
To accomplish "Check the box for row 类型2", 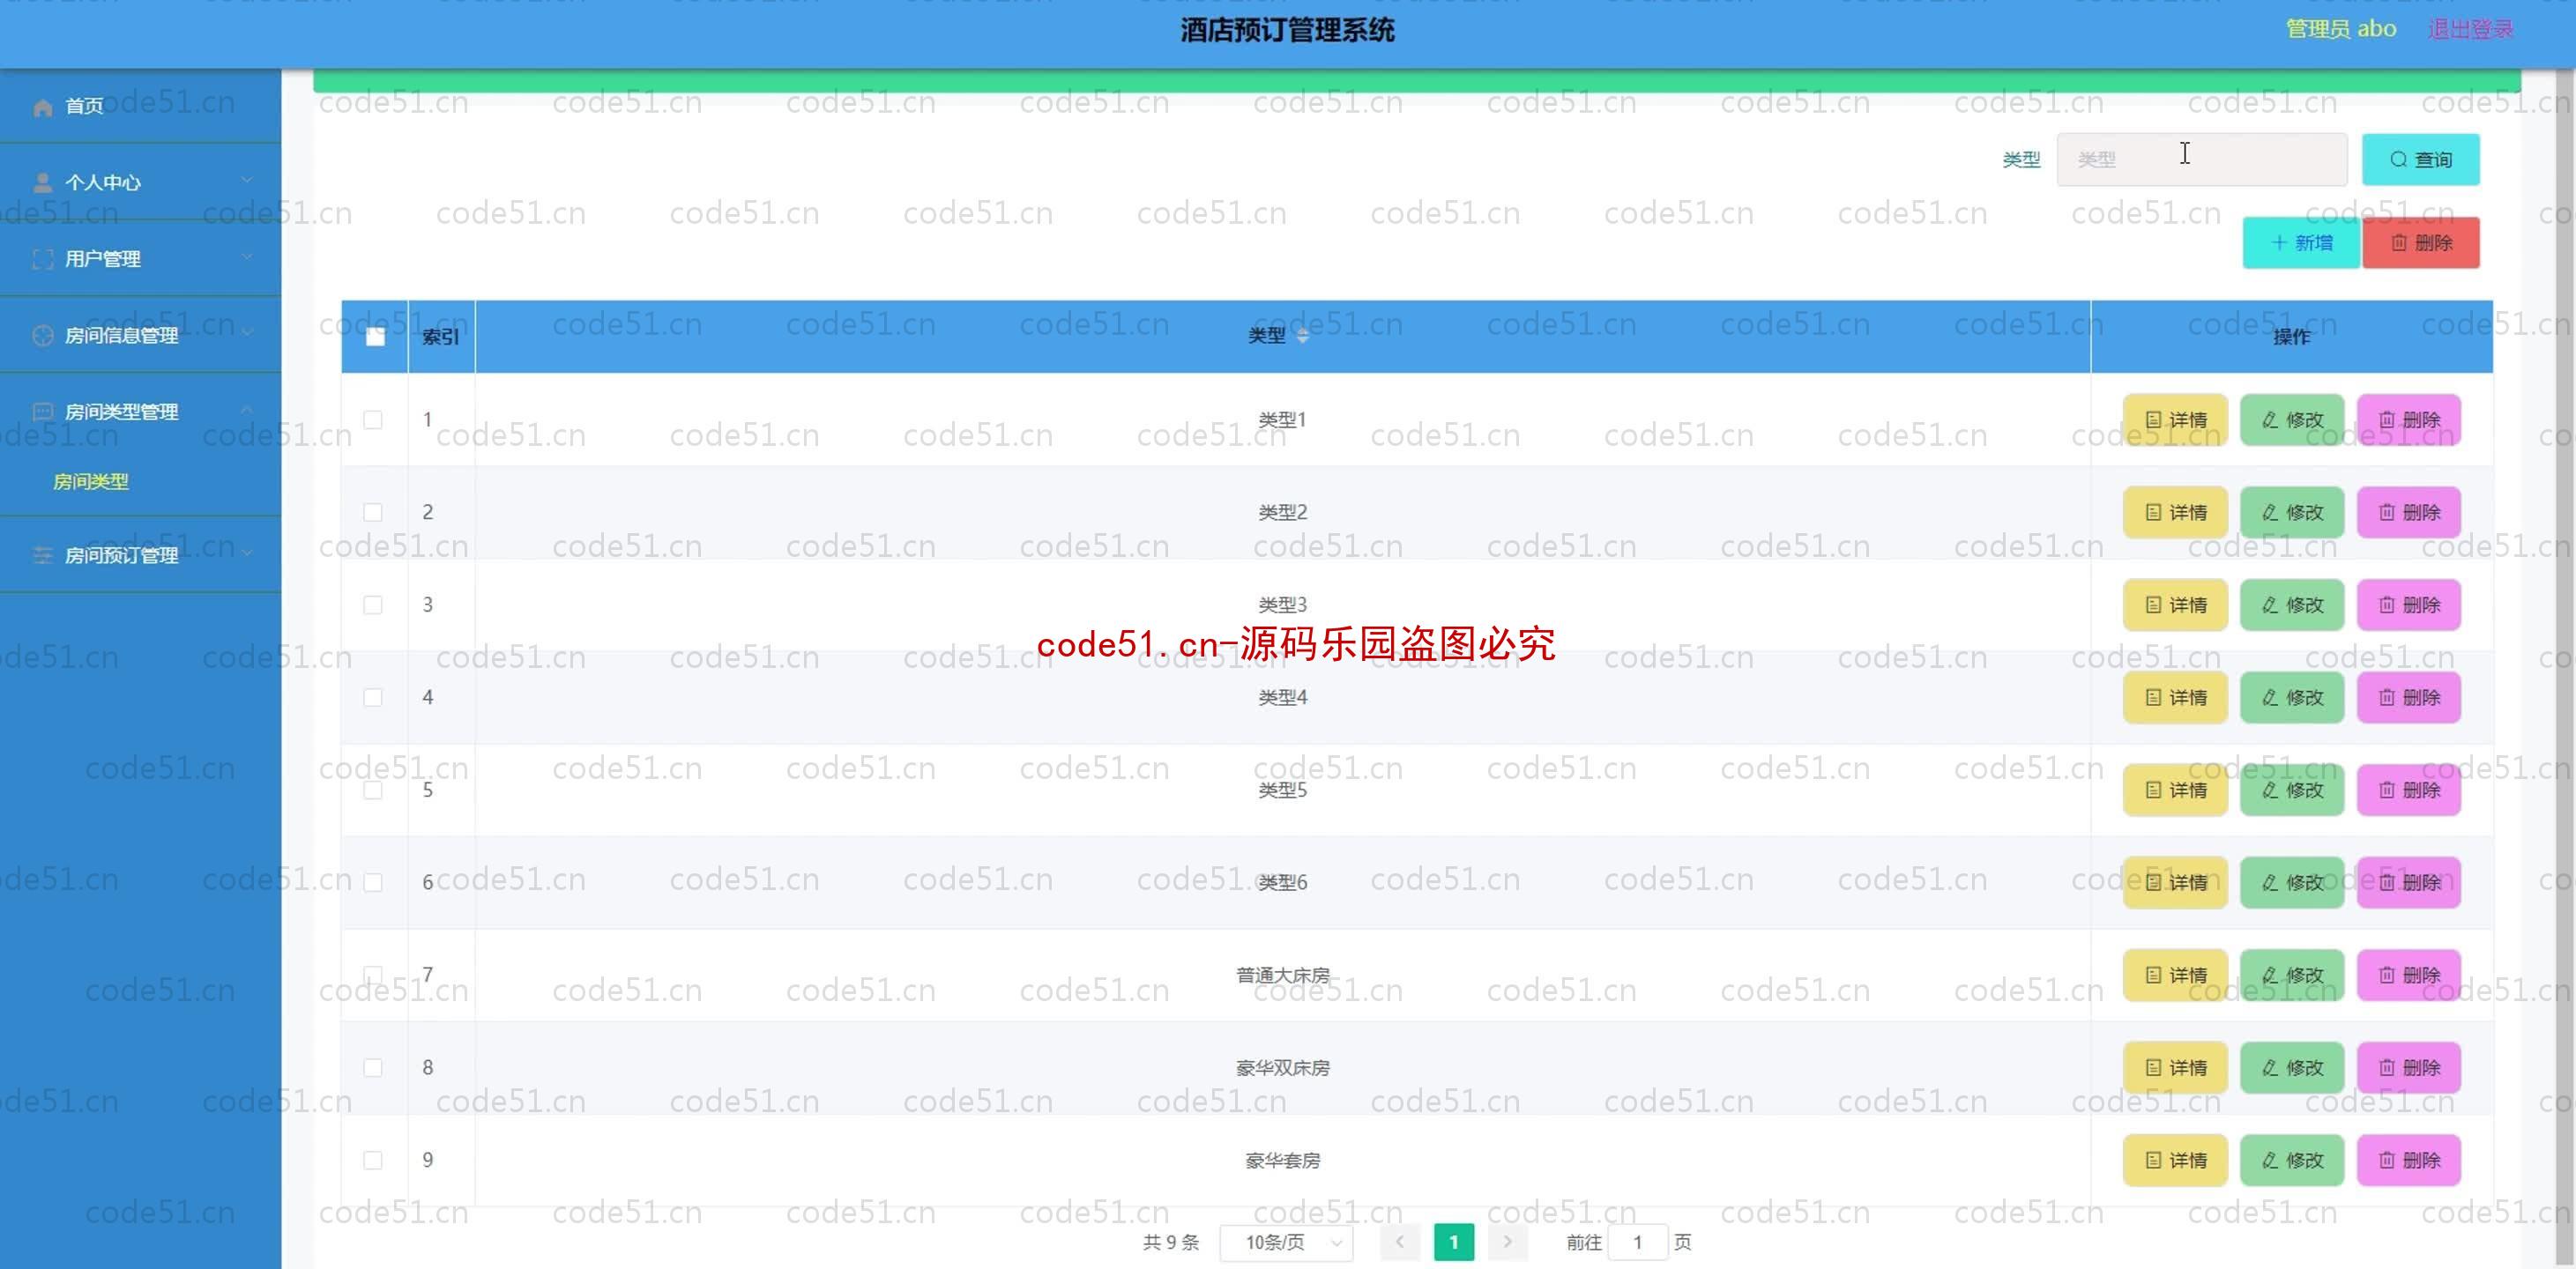I will pyautogui.click(x=373, y=513).
